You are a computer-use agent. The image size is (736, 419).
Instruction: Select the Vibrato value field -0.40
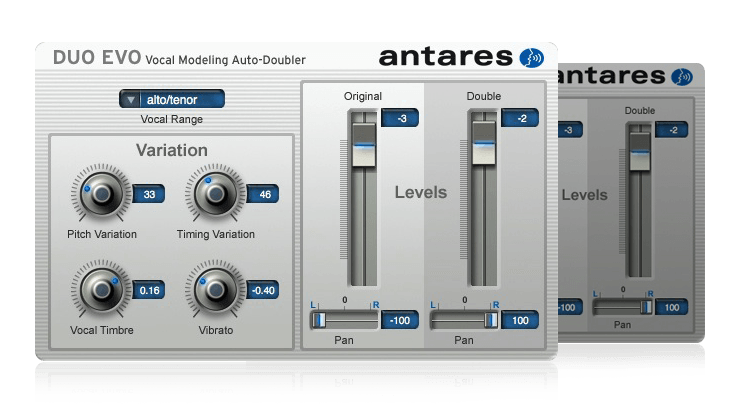coord(263,290)
